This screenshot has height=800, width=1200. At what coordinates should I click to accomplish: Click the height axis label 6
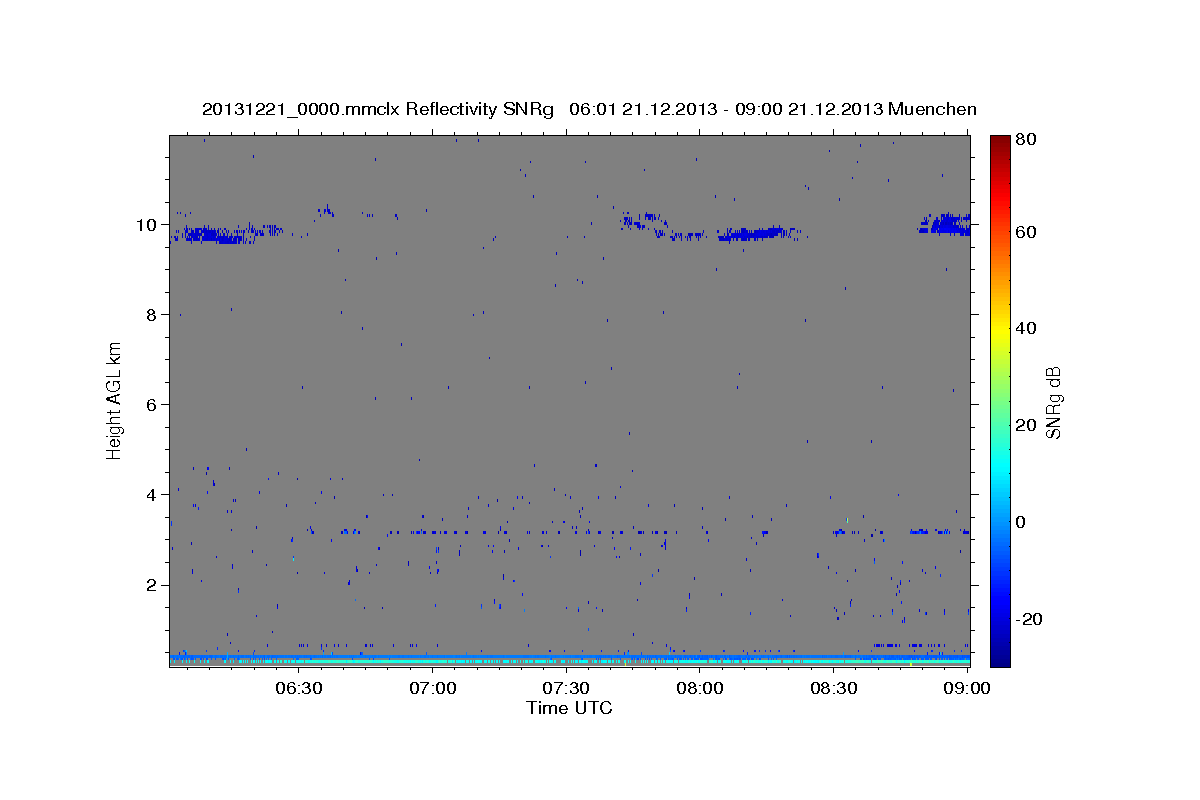(x=152, y=405)
